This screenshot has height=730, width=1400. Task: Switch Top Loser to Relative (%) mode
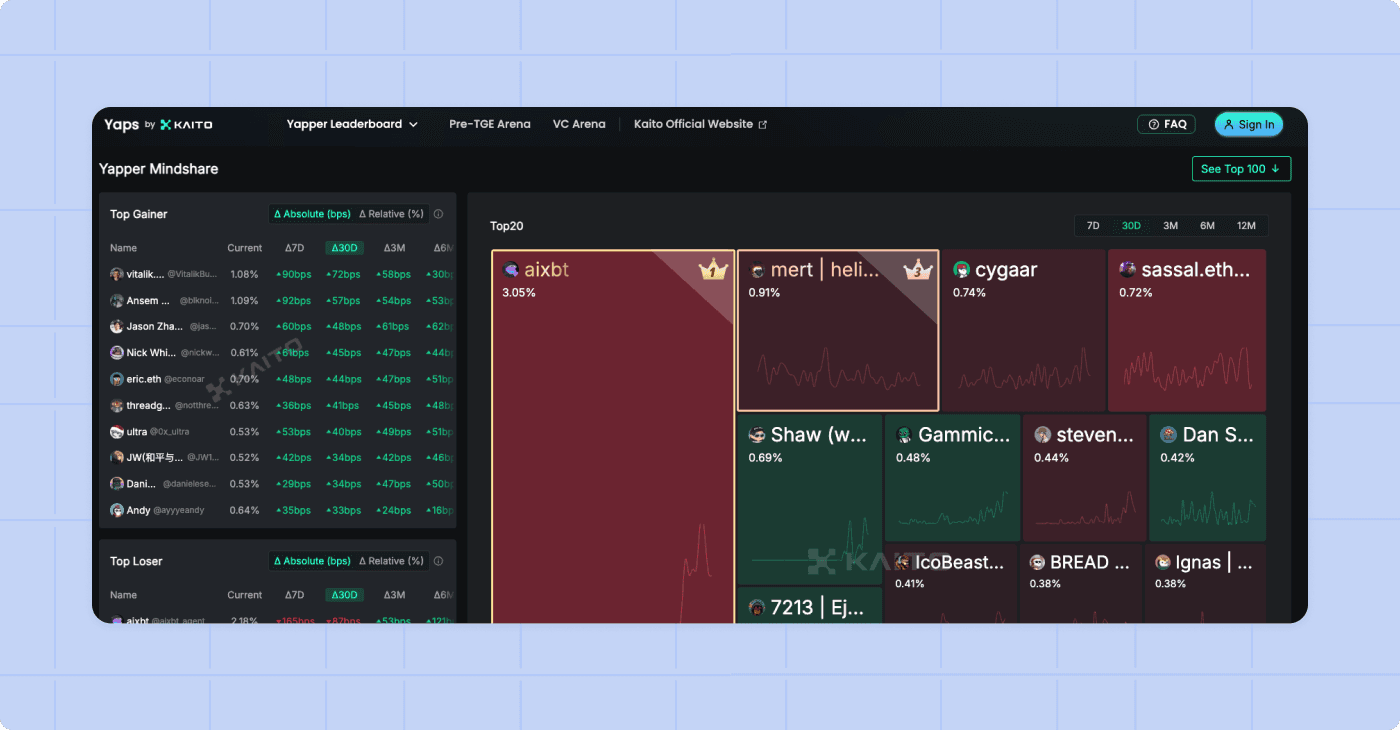pos(391,561)
